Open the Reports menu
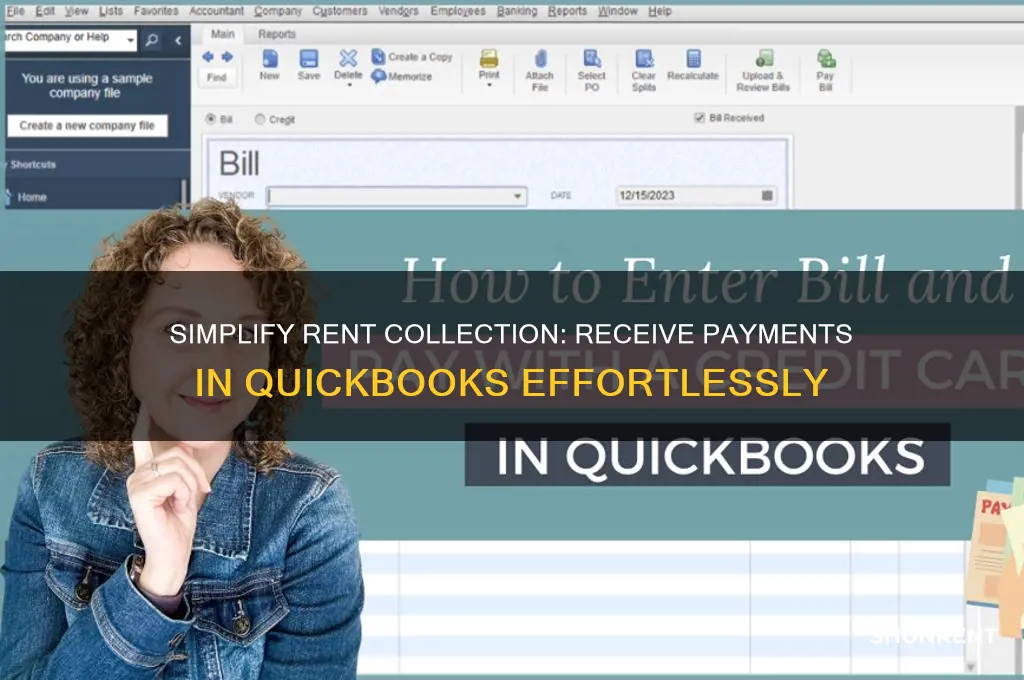1024x680 pixels. tap(567, 11)
